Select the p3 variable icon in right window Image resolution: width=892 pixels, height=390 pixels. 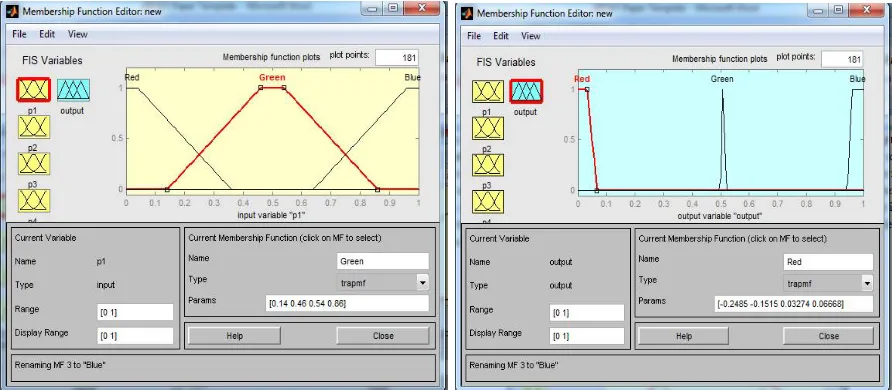(x=488, y=165)
